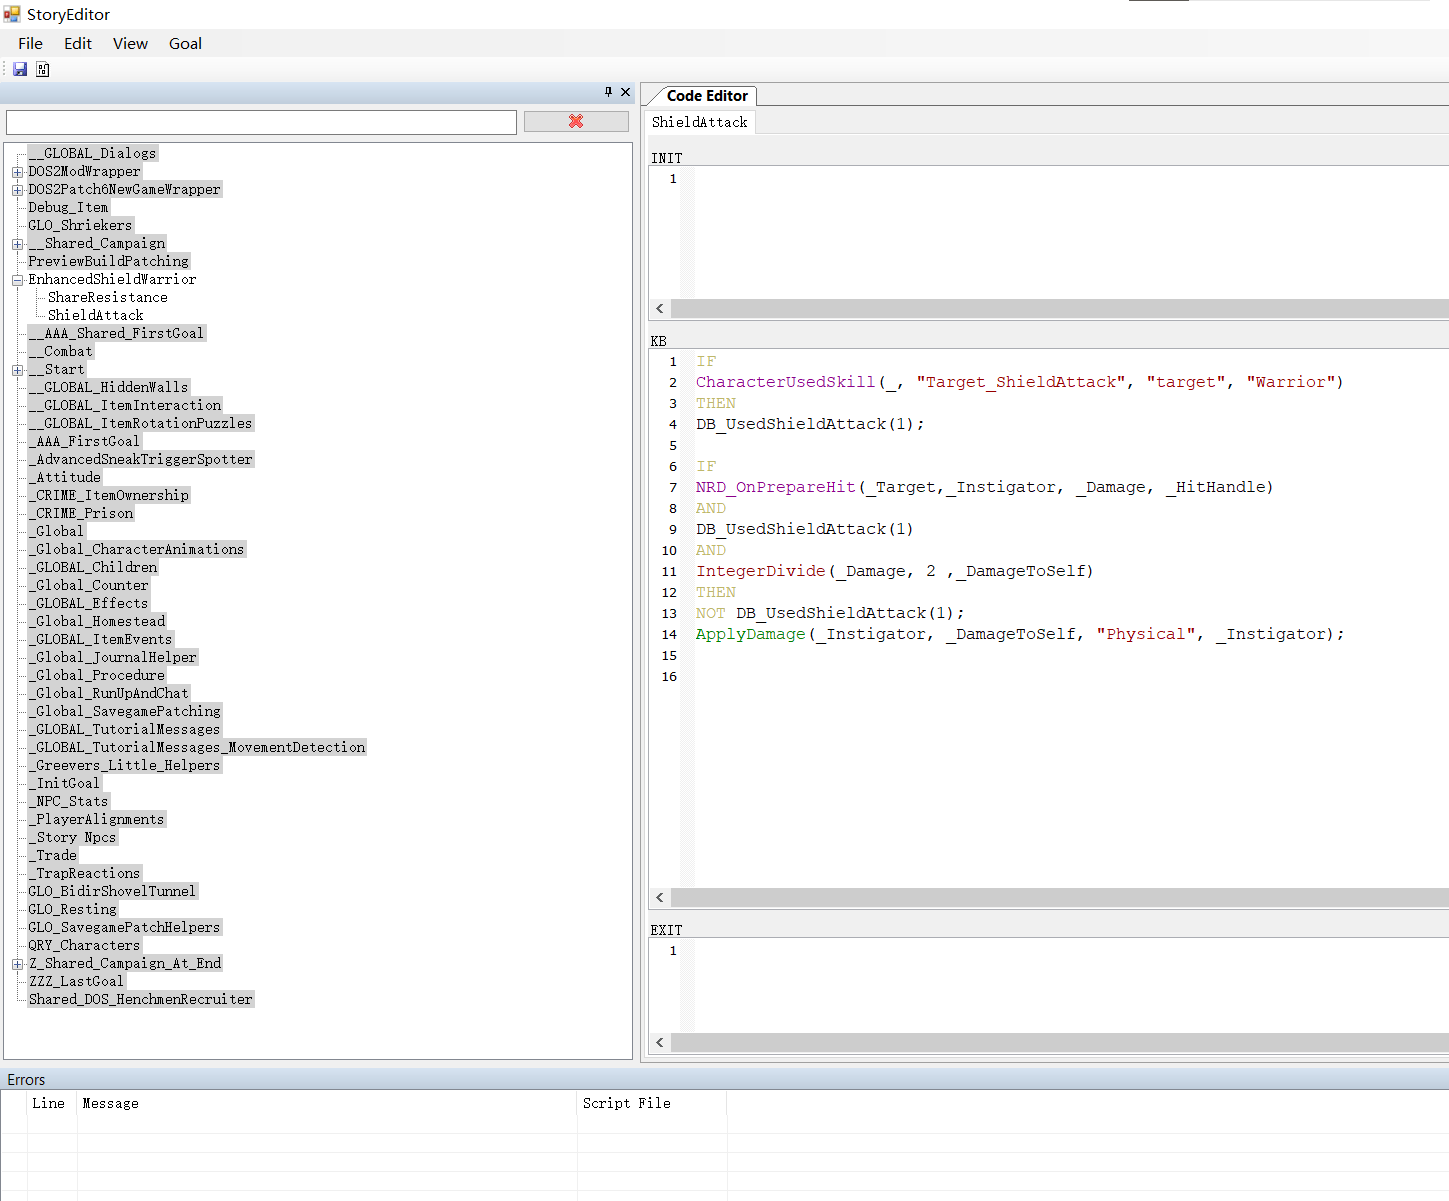Select _CRIME_ItemOwnership goal
Image resolution: width=1449 pixels, height=1201 pixels.
[109, 495]
